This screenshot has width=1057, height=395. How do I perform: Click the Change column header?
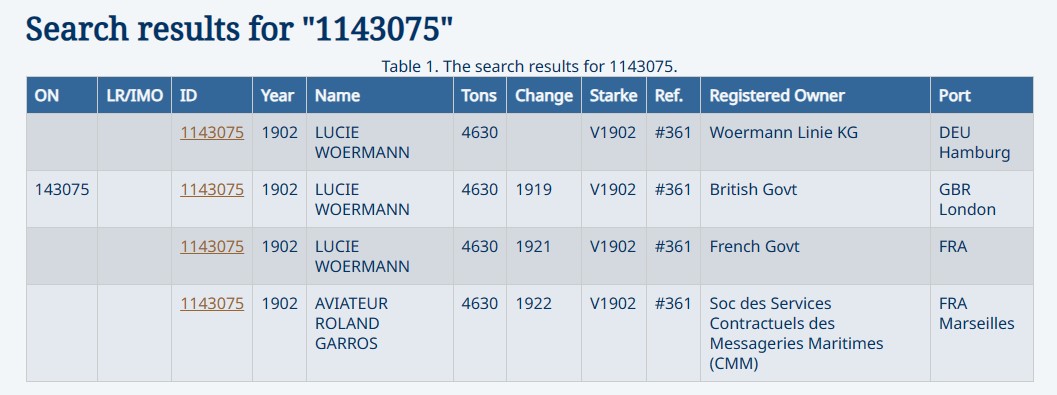544,95
